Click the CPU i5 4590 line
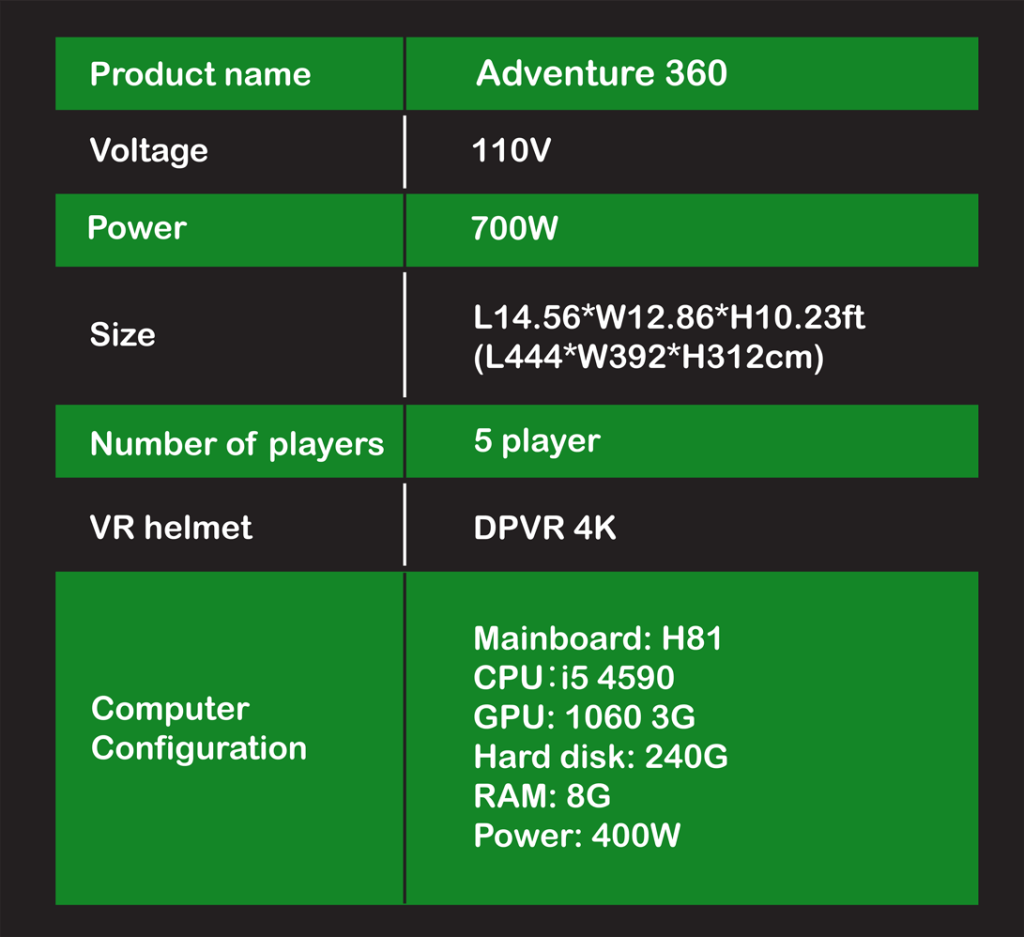Viewport: 1024px width, 937px height. (x=574, y=677)
